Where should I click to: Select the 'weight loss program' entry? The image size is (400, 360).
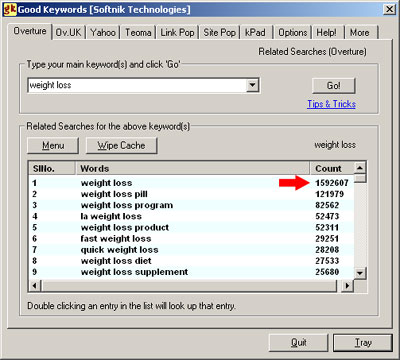pos(191,205)
